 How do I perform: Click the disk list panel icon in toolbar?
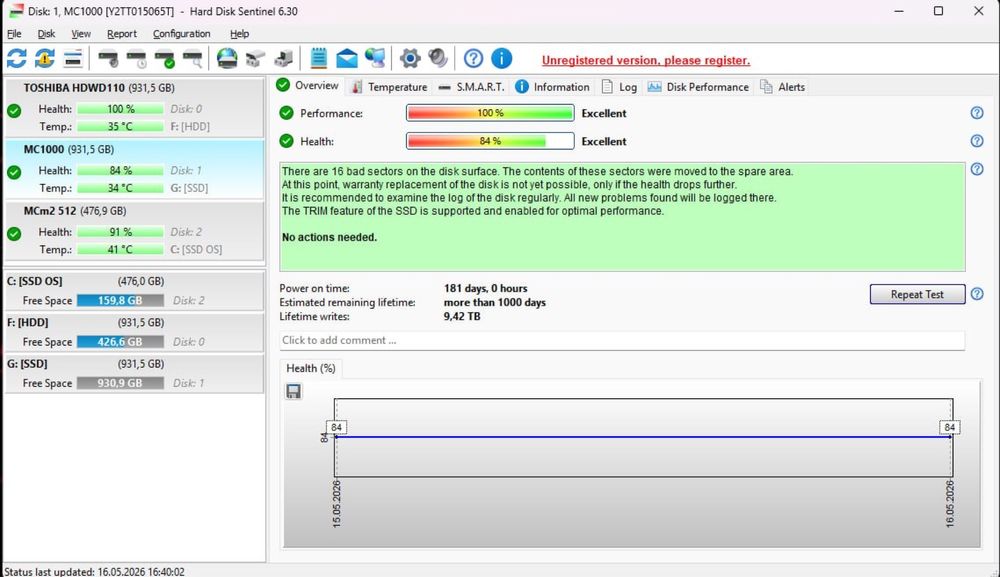tap(73, 59)
